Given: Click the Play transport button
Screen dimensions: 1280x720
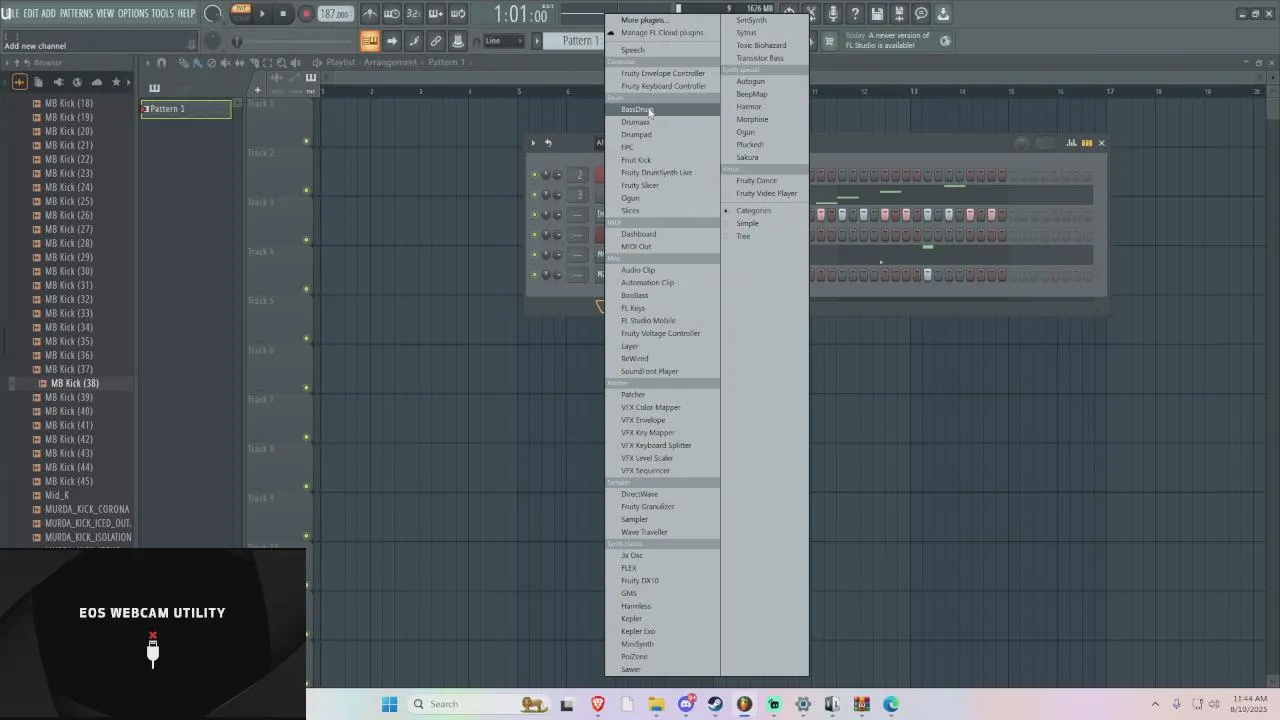Looking at the screenshot, I should pyautogui.click(x=262, y=14).
